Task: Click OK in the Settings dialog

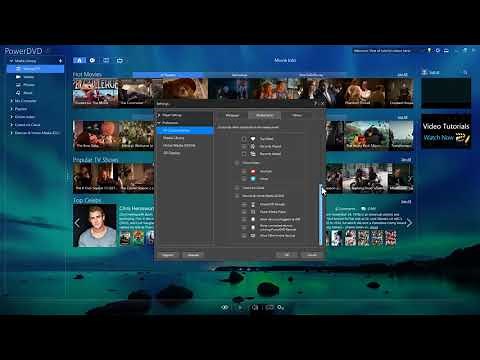Action: click(287, 255)
